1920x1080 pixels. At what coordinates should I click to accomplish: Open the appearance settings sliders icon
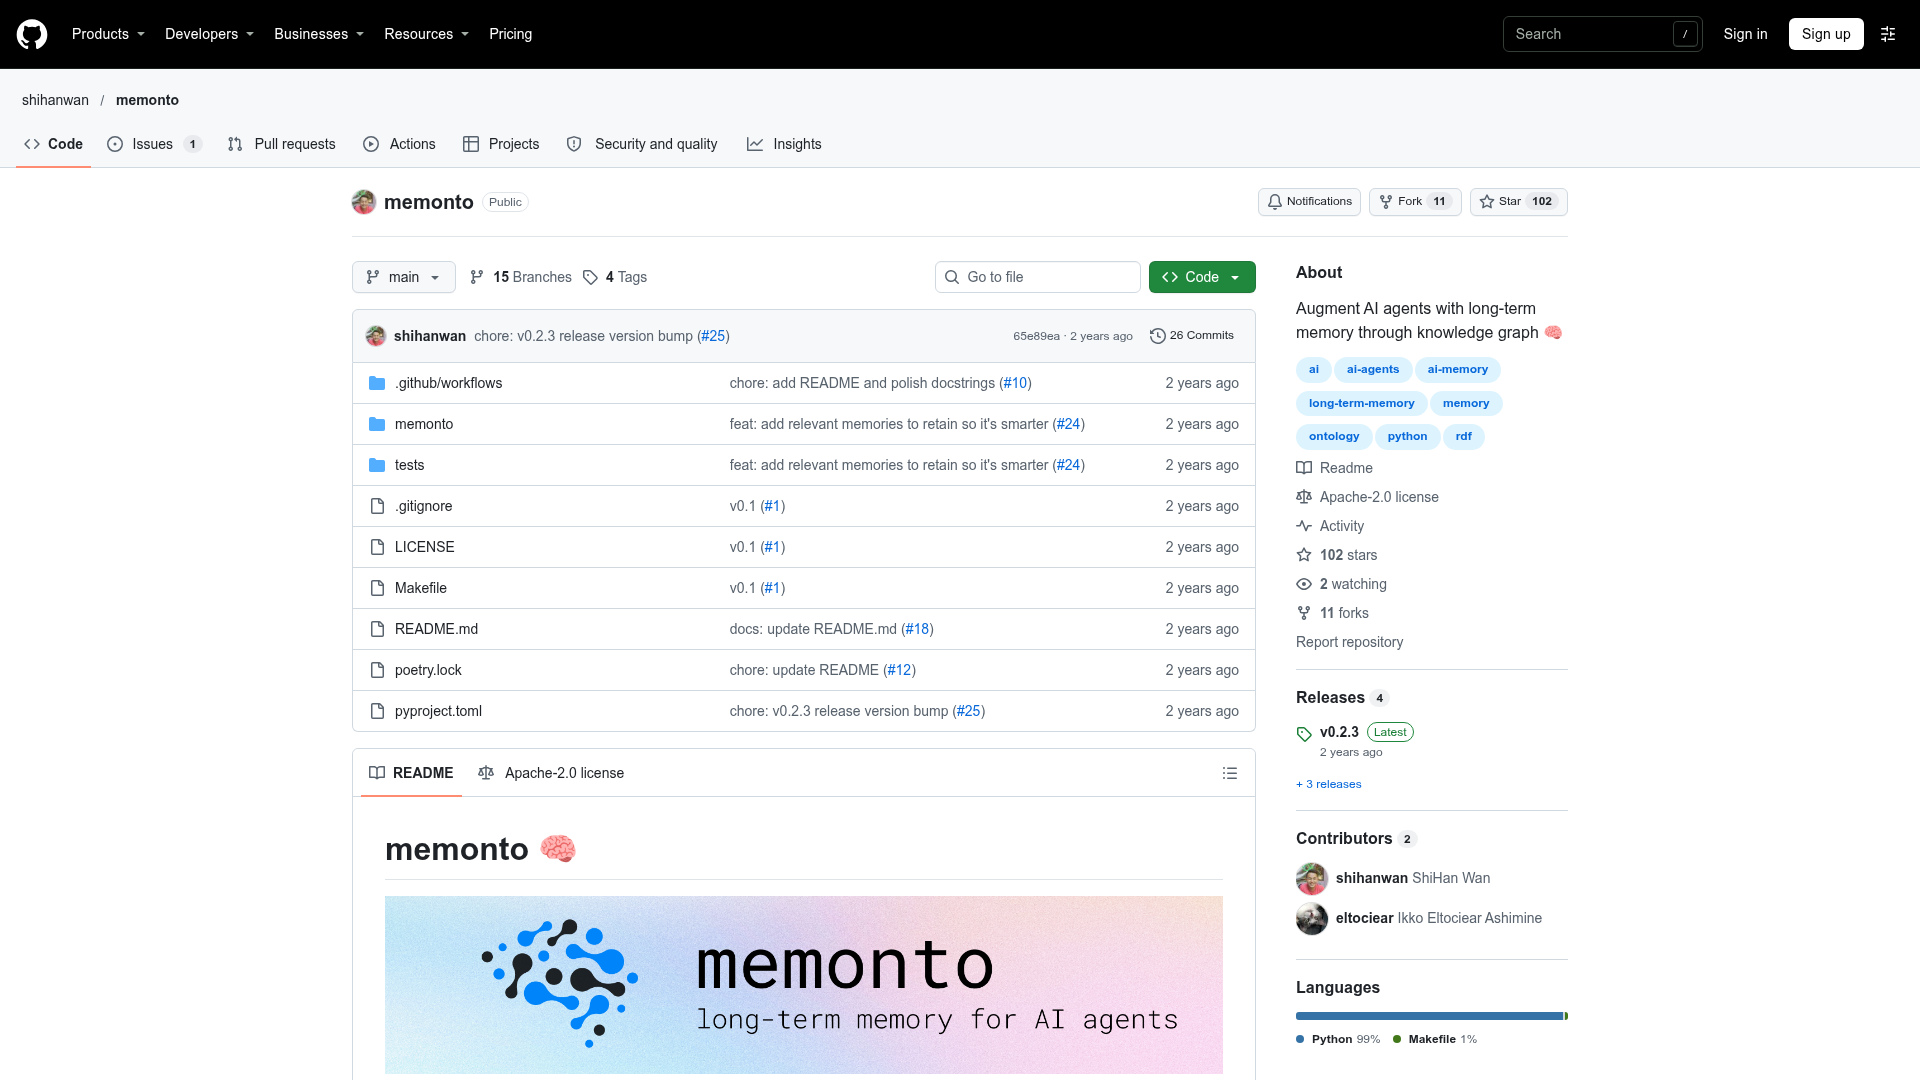tap(1888, 34)
